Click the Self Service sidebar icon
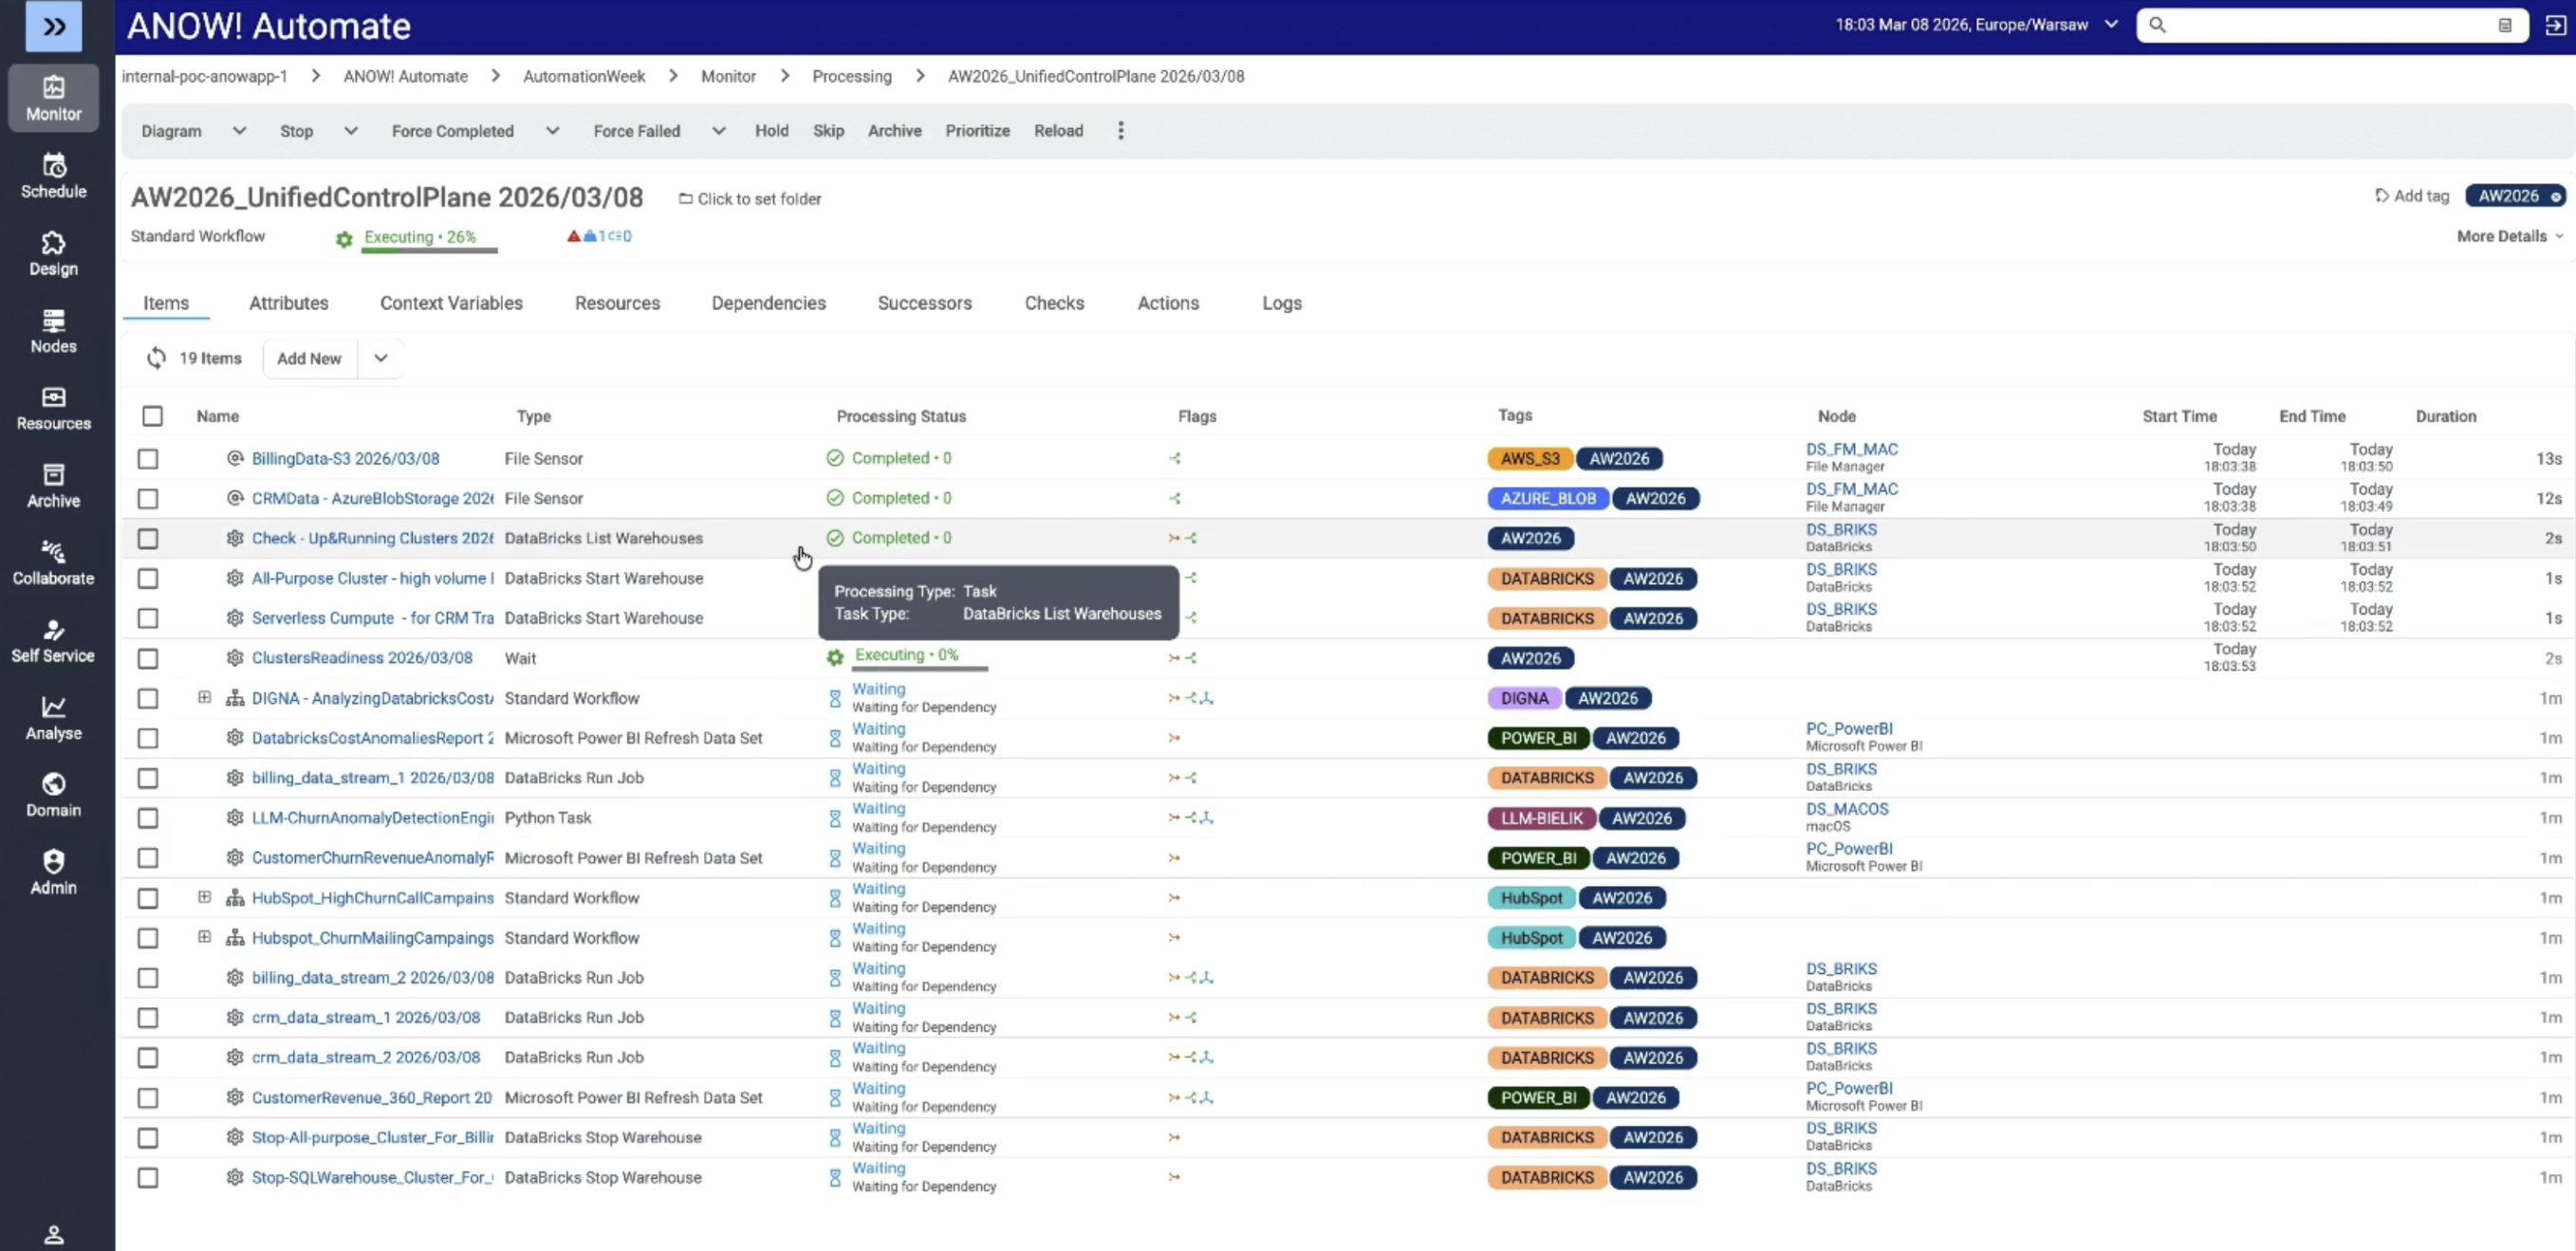2576x1251 pixels. 54,640
